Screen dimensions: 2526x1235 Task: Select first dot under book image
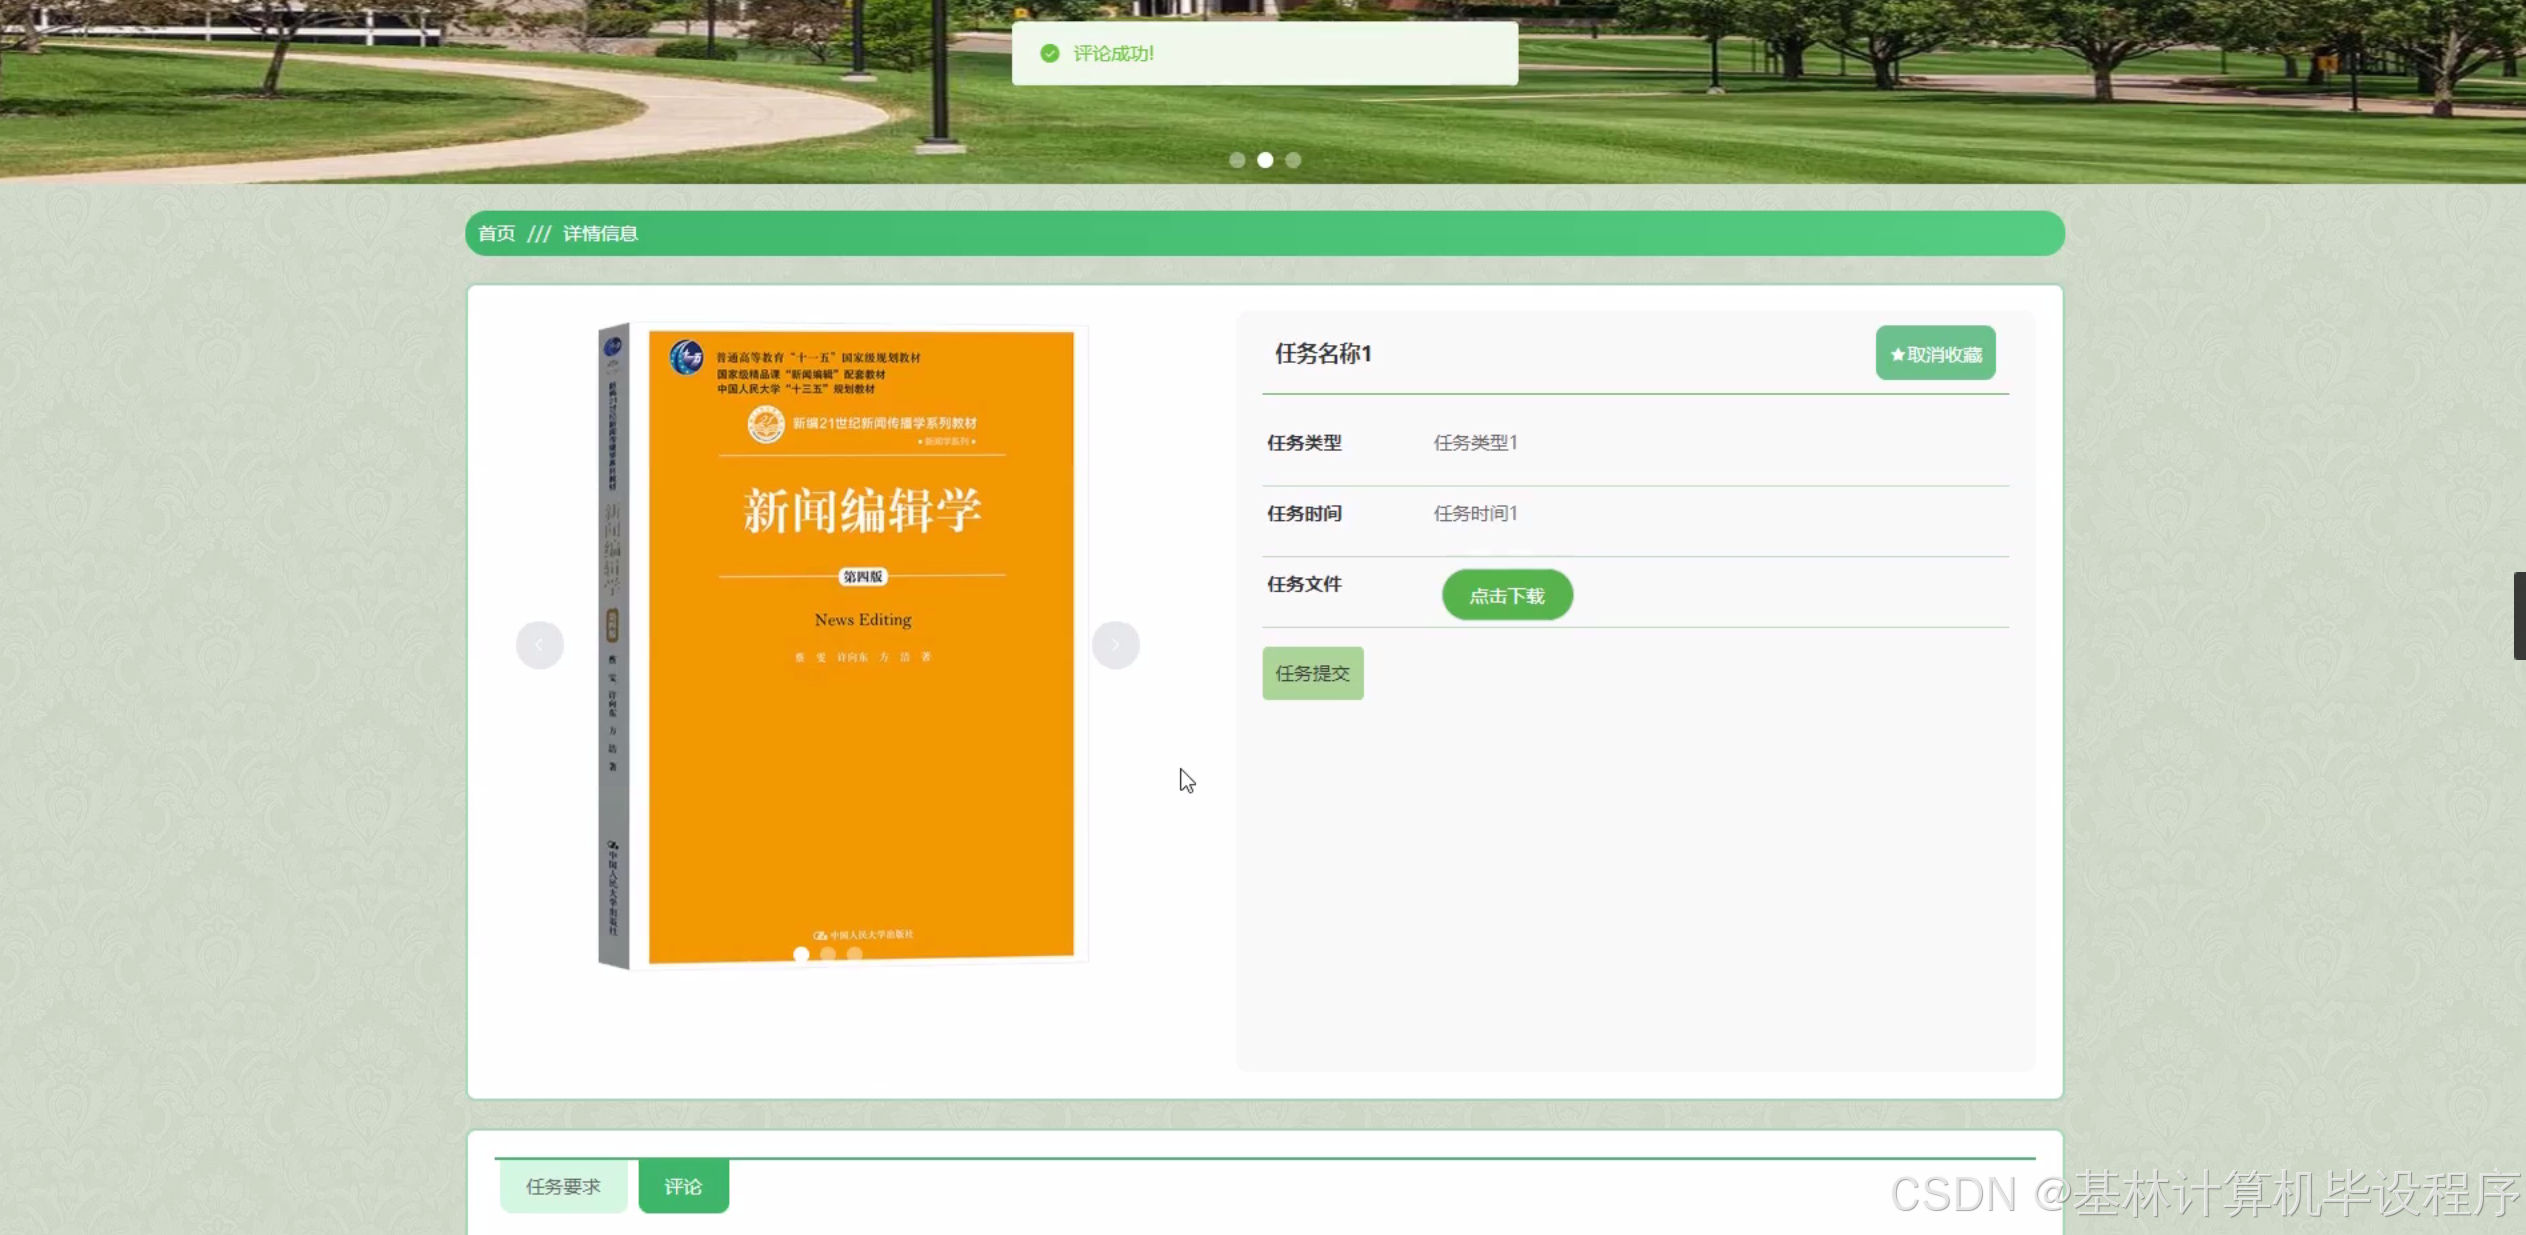(x=801, y=954)
